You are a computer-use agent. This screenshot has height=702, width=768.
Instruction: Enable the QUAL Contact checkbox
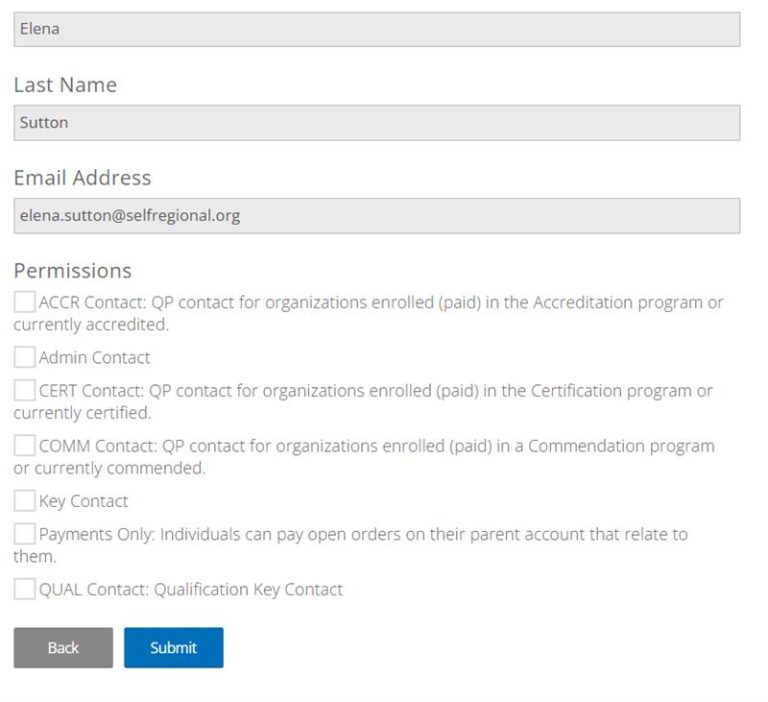tap(24, 589)
